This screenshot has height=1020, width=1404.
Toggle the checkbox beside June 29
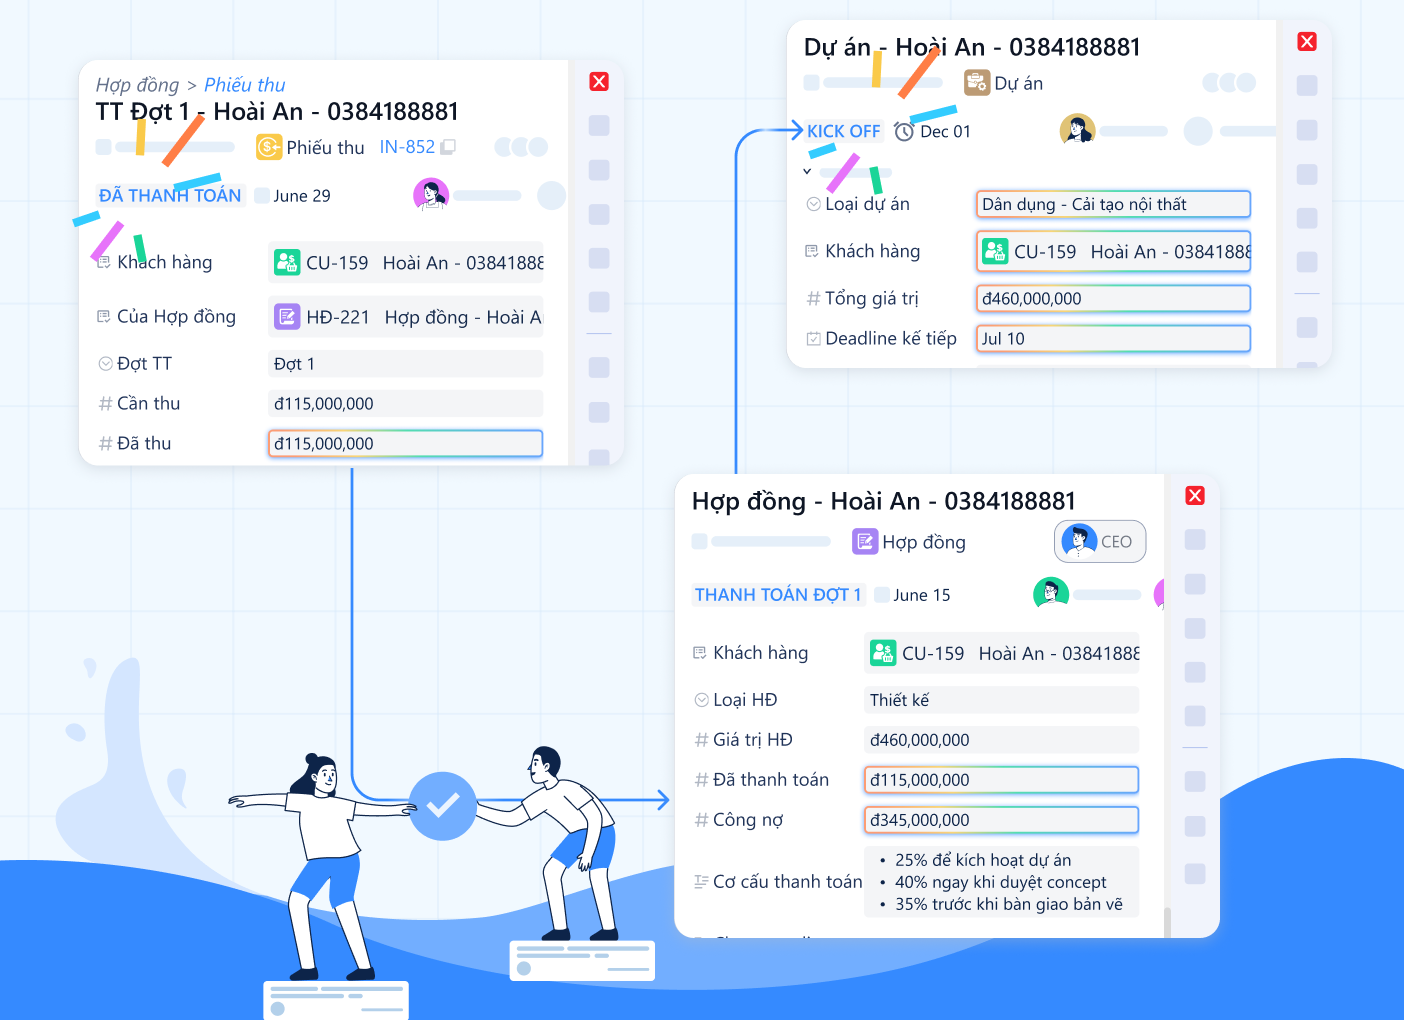[262, 196]
